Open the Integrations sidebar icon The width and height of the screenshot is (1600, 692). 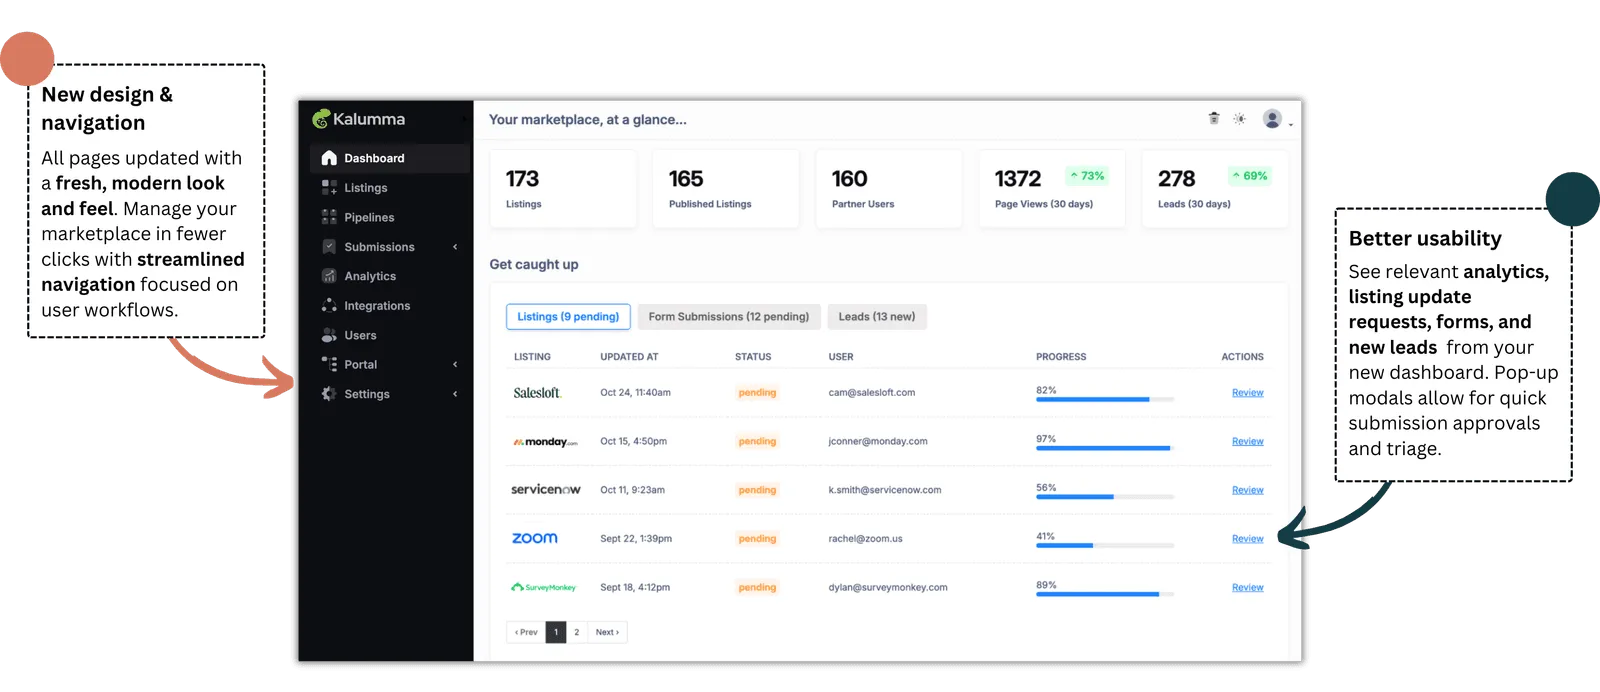click(329, 305)
